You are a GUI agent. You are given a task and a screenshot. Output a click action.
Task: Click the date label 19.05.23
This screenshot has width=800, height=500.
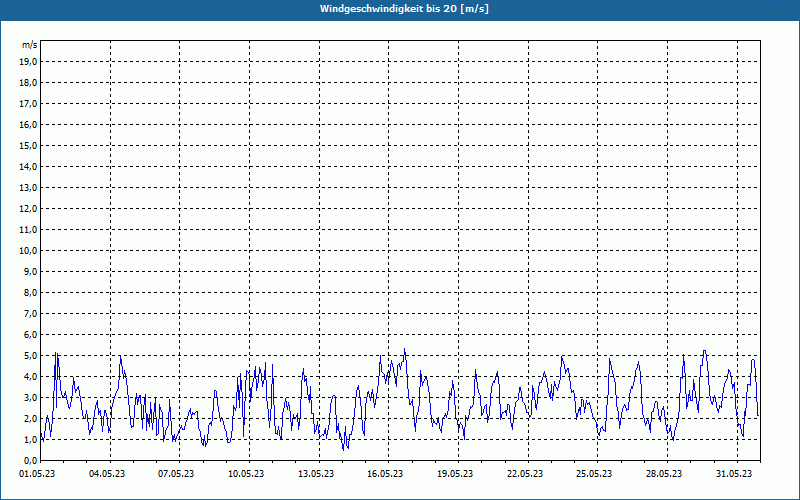(x=455, y=474)
